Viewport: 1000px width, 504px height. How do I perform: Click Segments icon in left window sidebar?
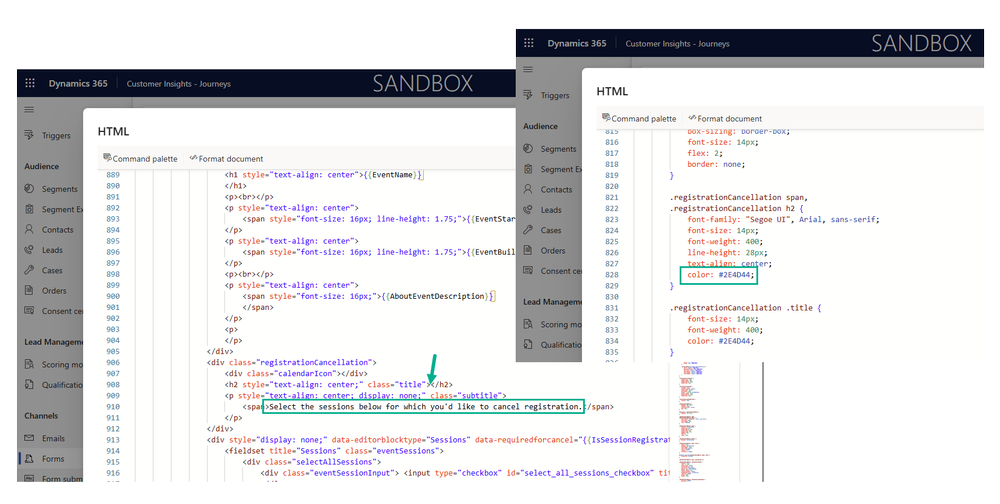click(x=29, y=189)
